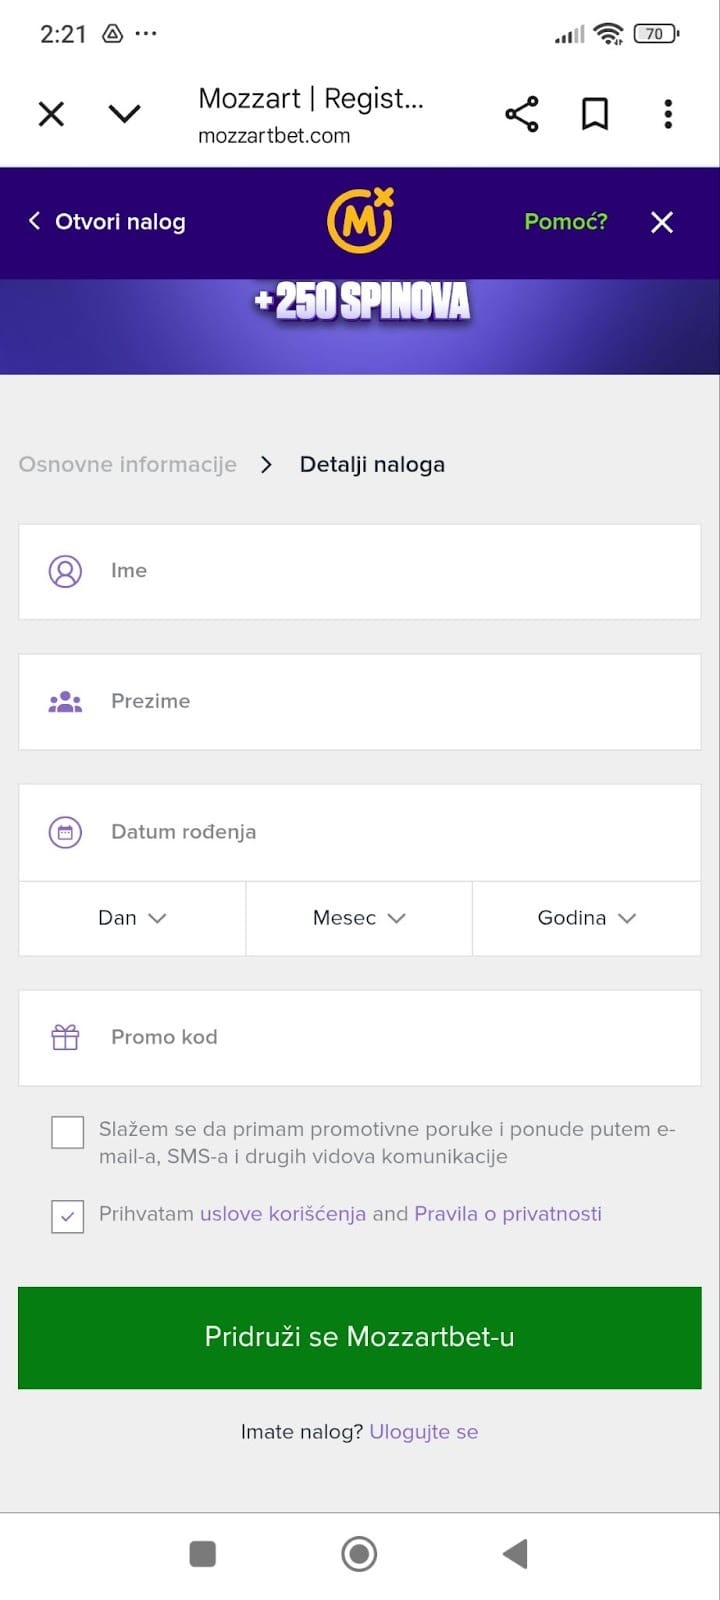Open the three-dot browser menu
This screenshot has height=1600, width=720.
click(x=668, y=114)
